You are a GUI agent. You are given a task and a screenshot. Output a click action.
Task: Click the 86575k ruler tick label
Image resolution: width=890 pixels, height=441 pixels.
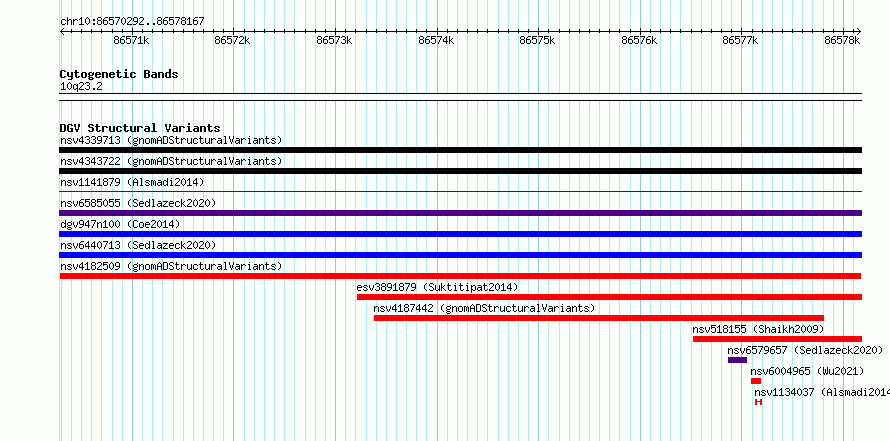pos(538,40)
